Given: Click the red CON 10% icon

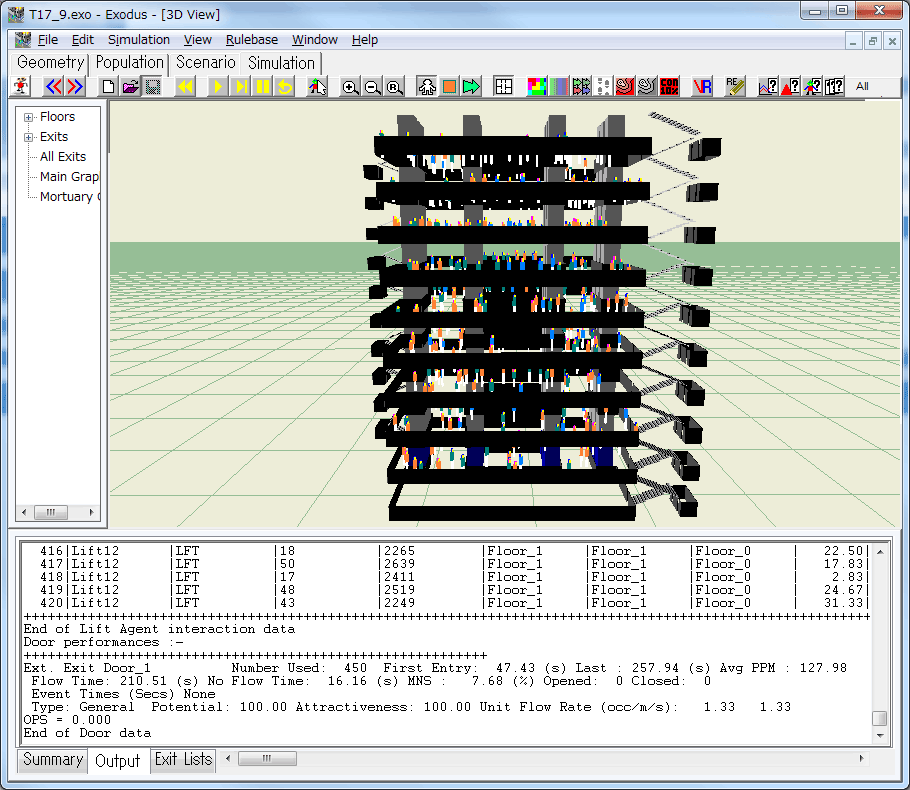Looking at the screenshot, I should pos(670,87).
